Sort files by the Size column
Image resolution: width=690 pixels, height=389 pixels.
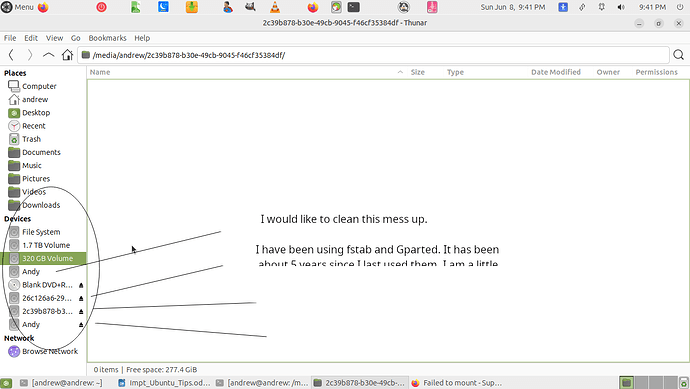coord(418,72)
